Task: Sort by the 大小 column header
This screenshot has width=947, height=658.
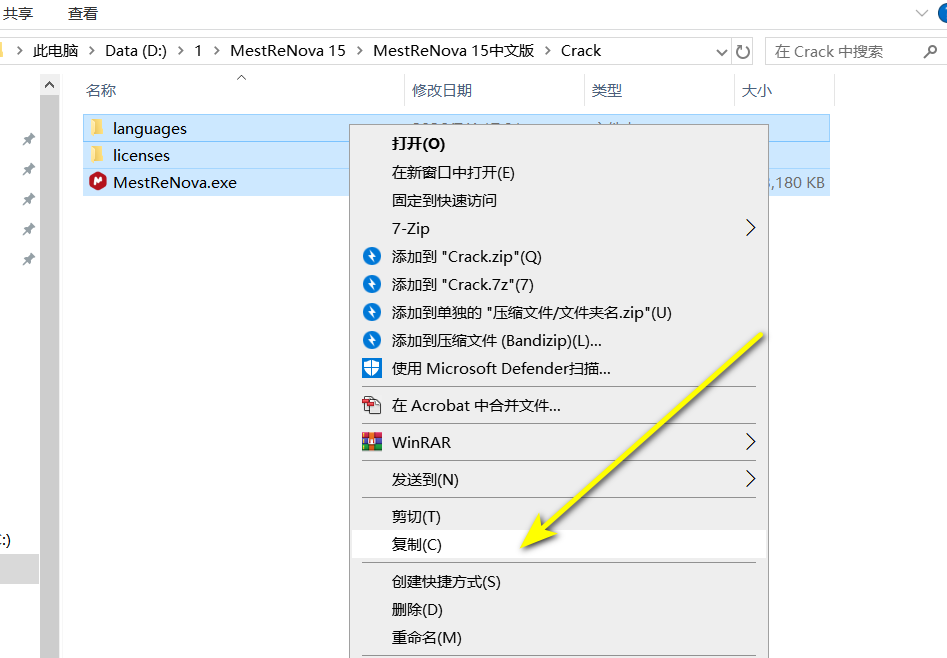Action: [x=756, y=91]
